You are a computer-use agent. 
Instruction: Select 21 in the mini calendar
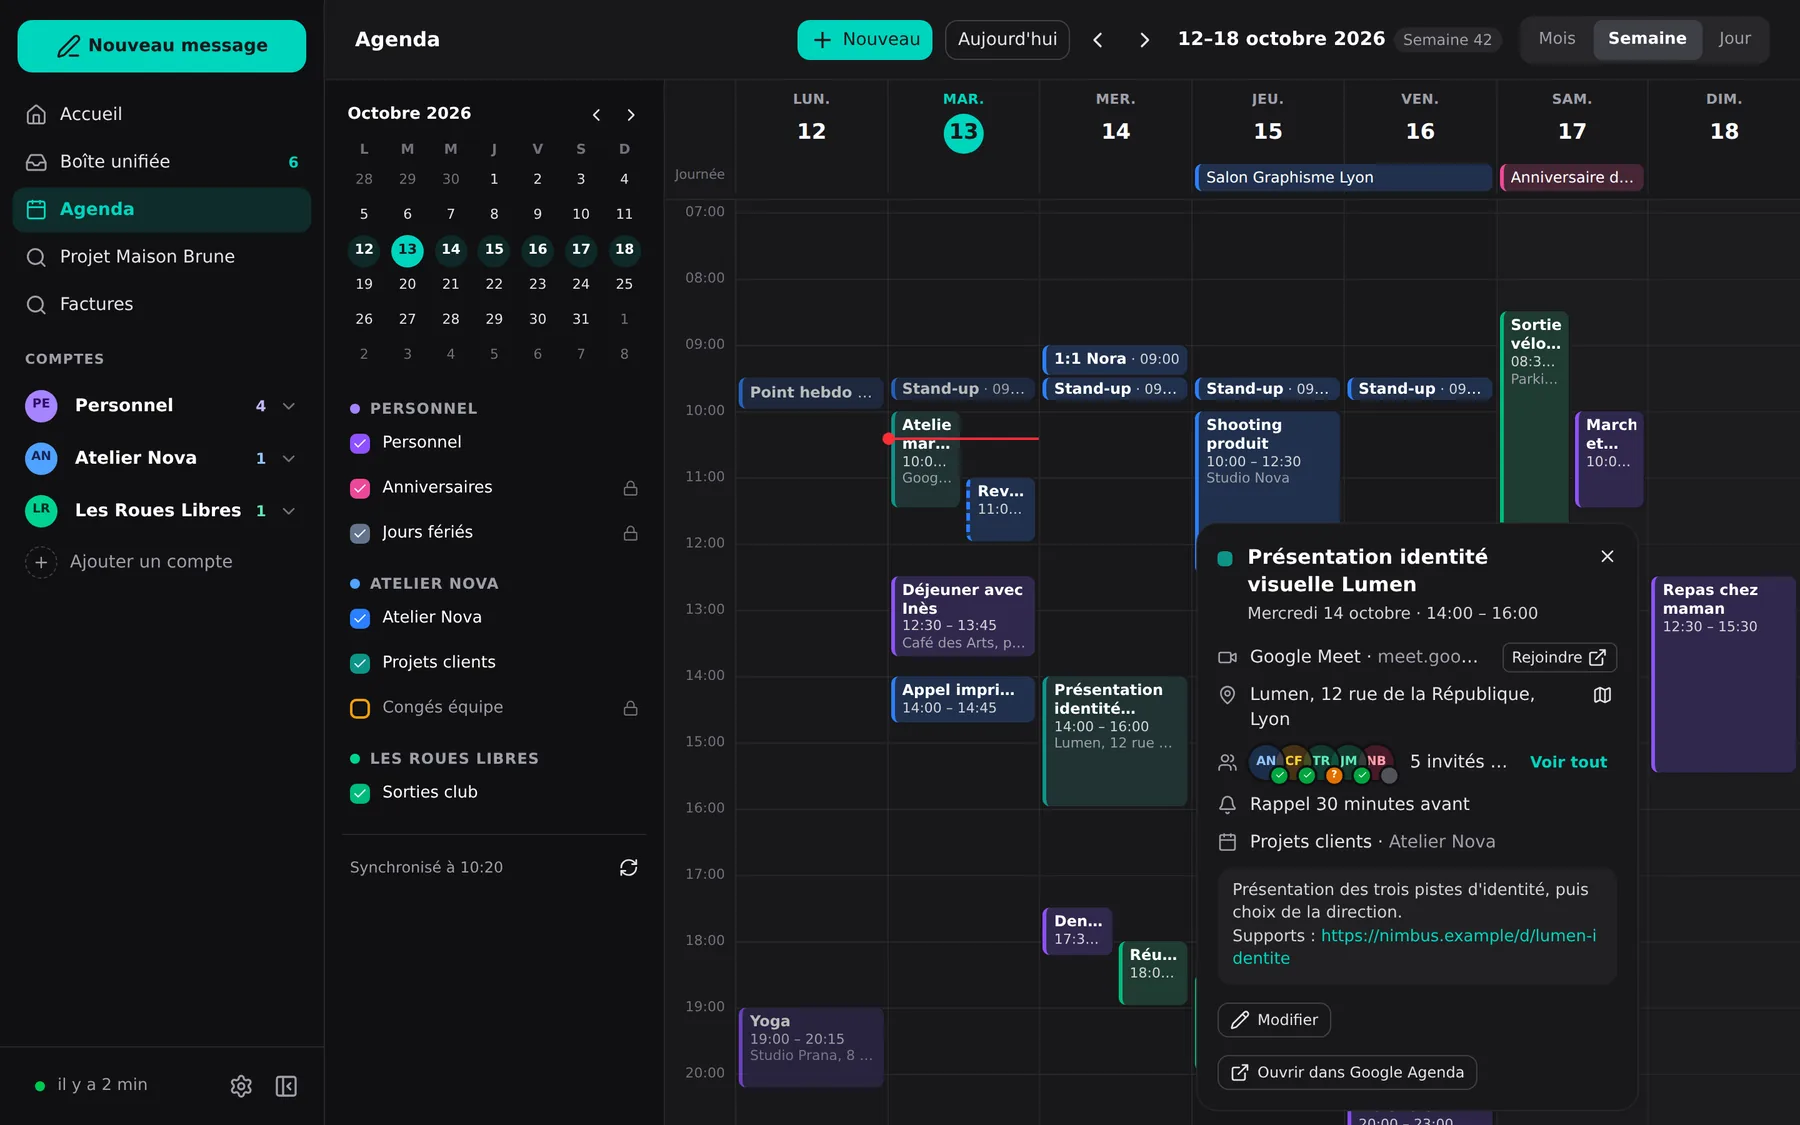(x=451, y=284)
